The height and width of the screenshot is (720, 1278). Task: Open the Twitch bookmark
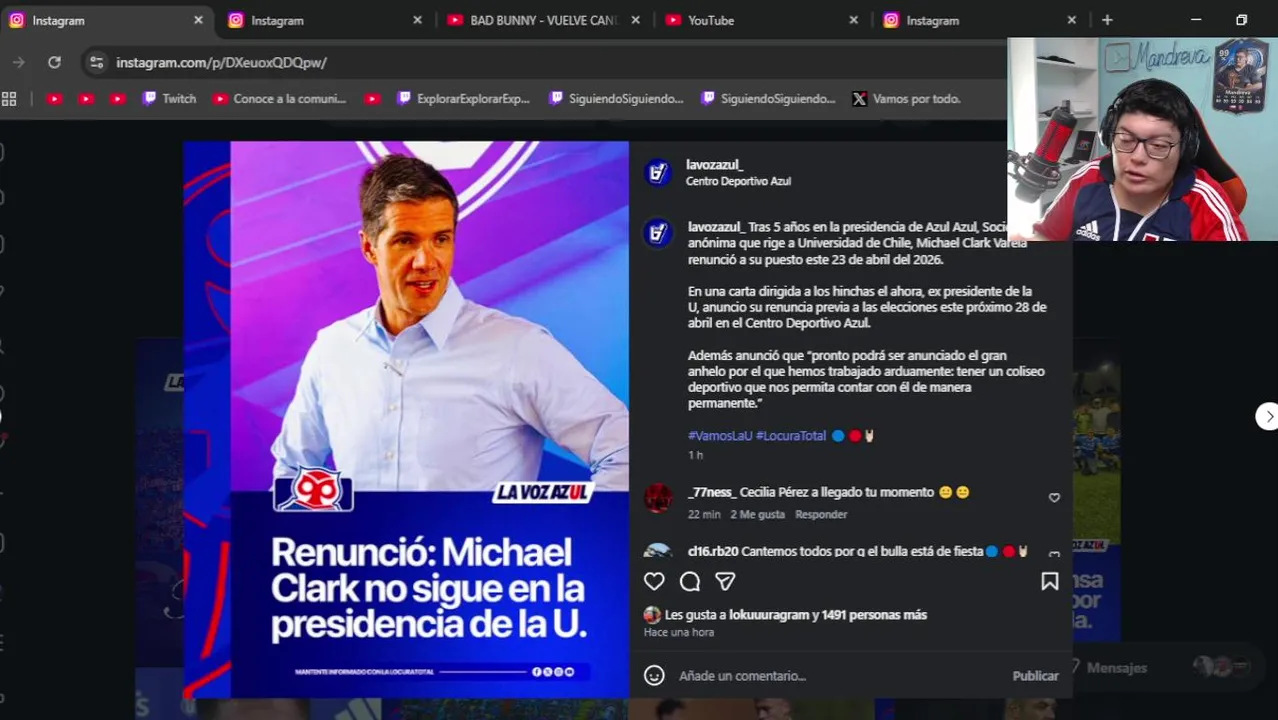click(169, 98)
